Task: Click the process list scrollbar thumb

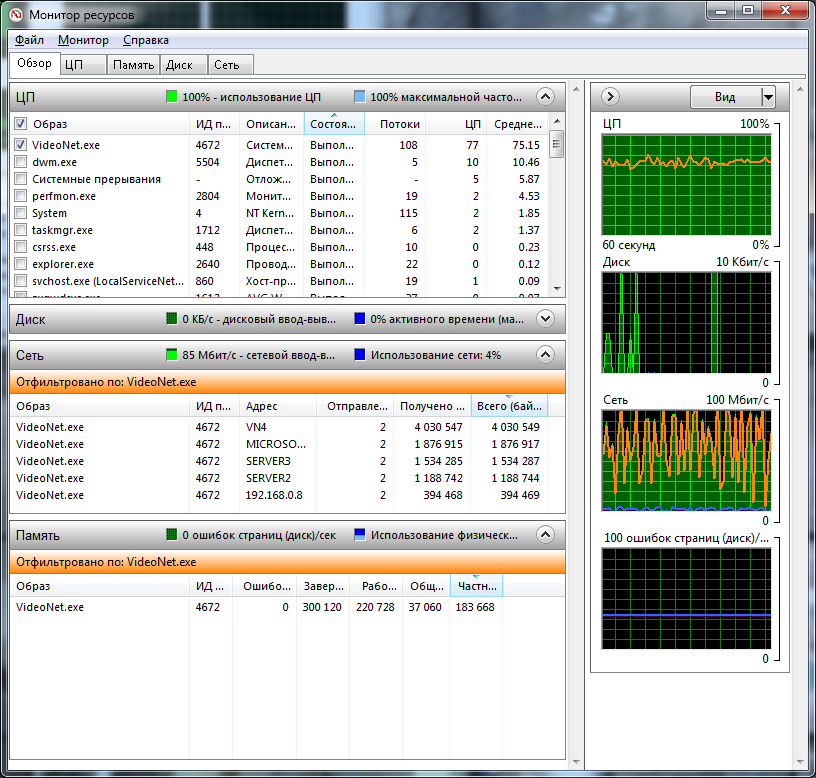Action: coord(556,144)
